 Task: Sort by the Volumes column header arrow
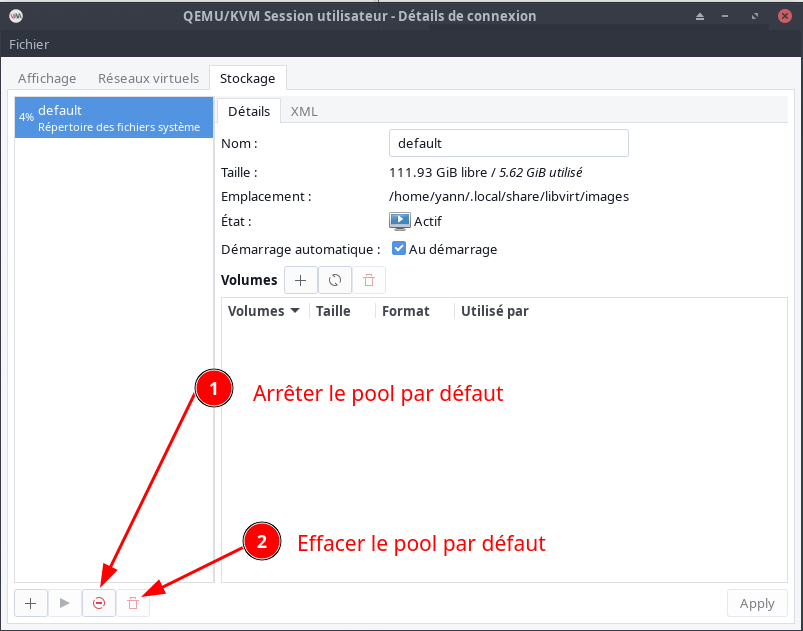pos(295,311)
